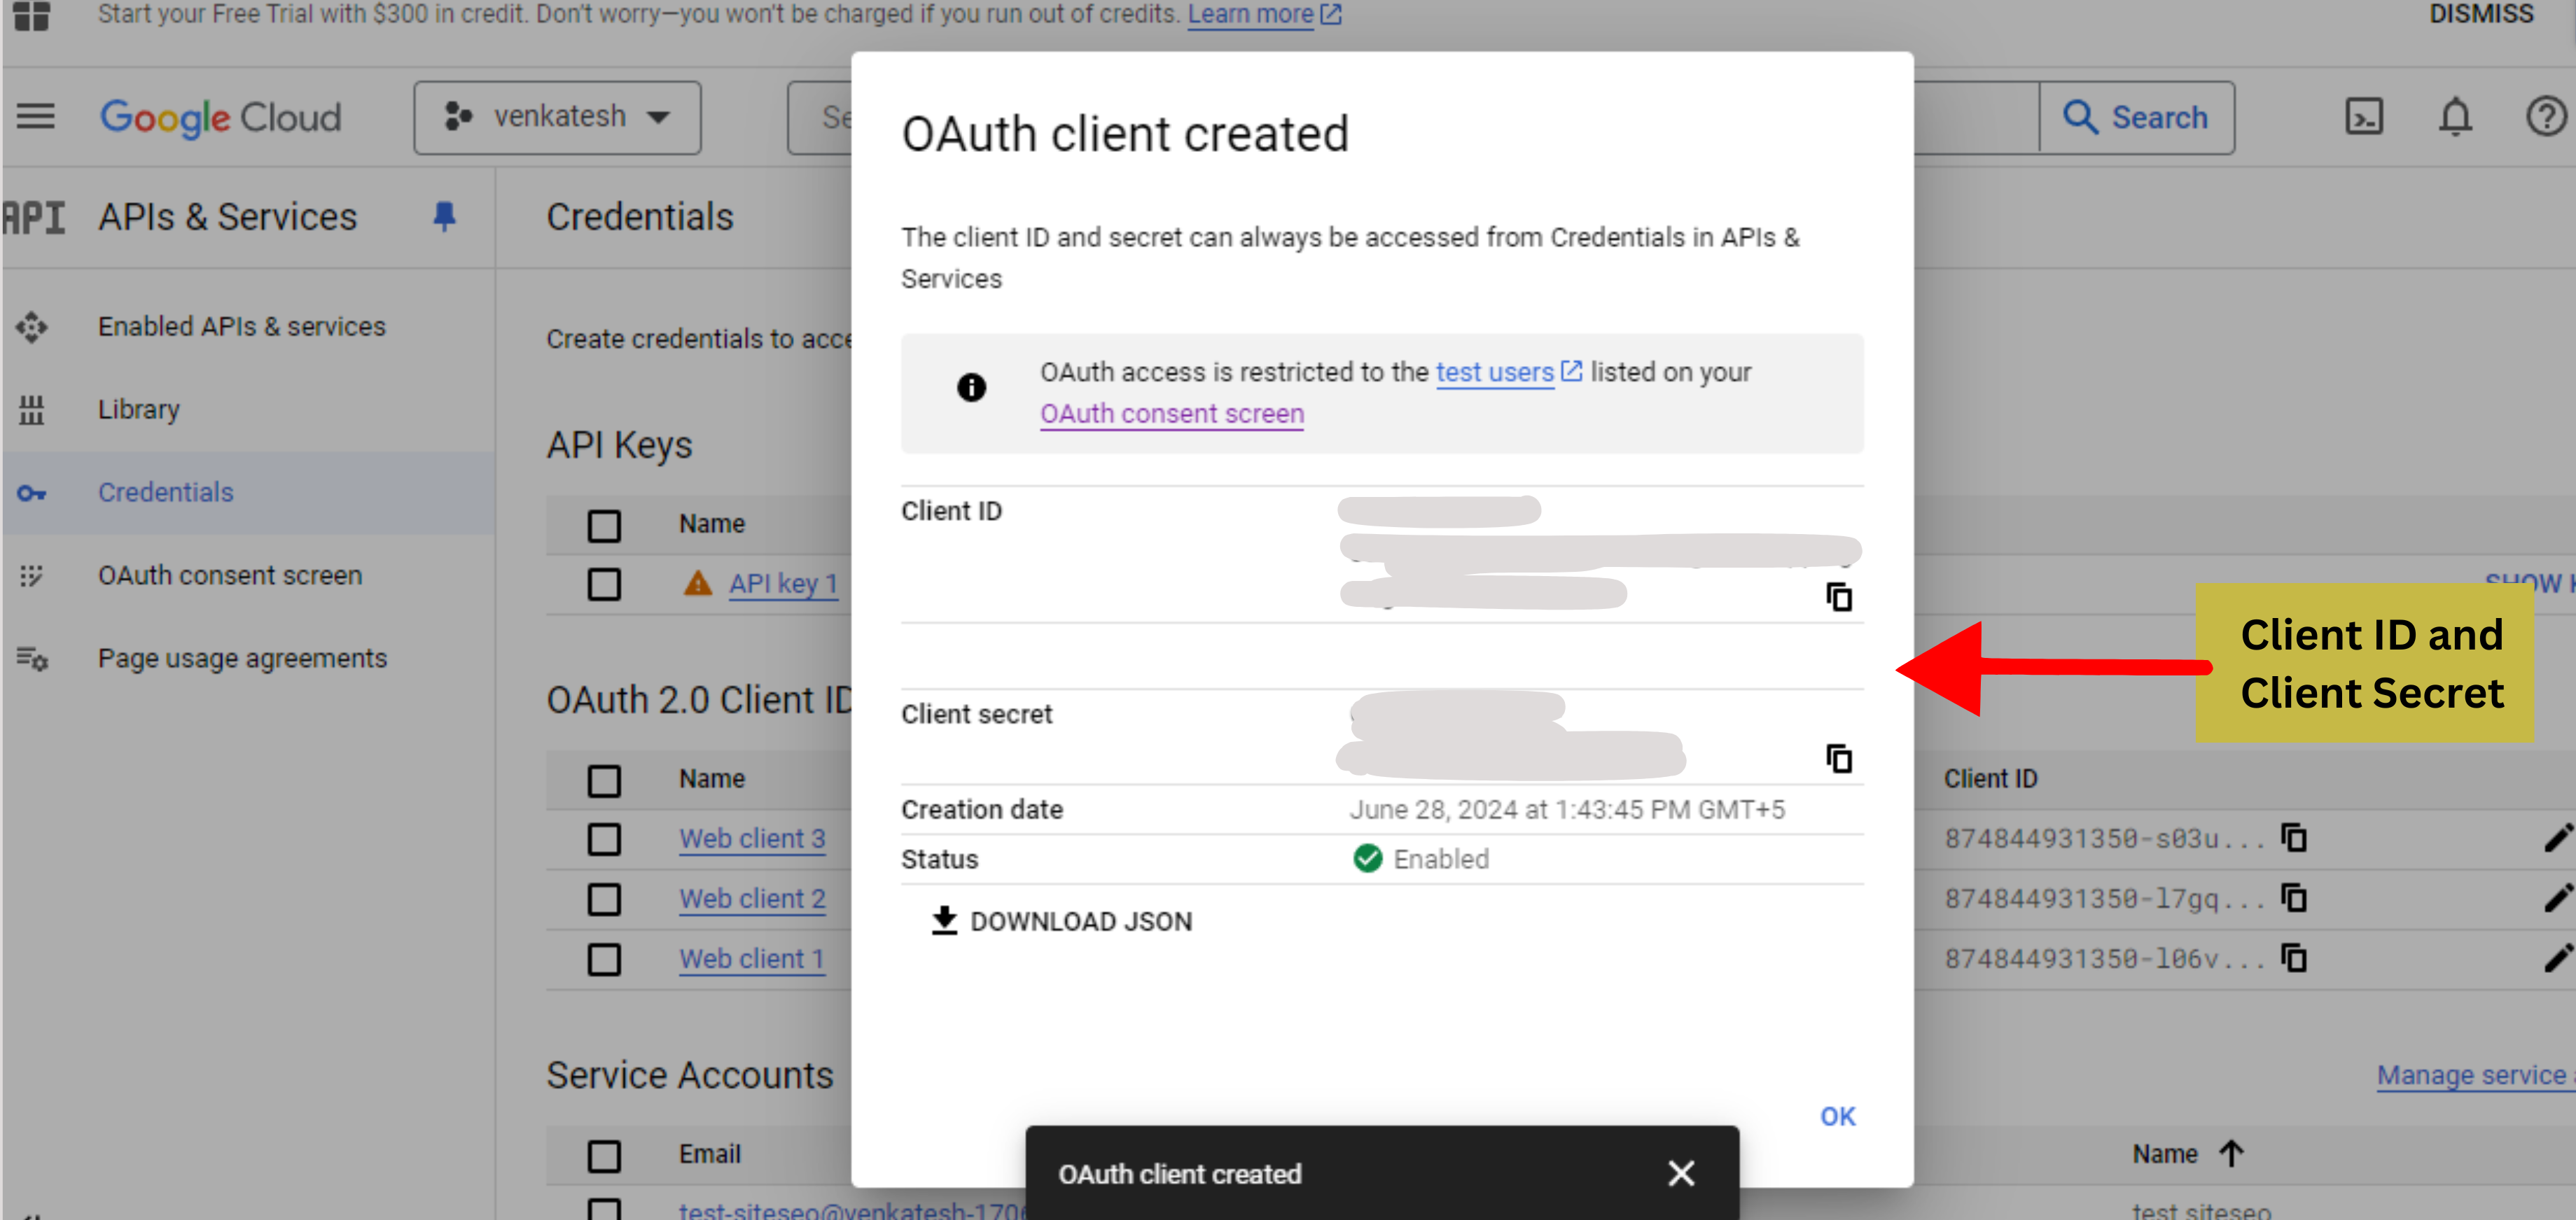The height and width of the screenshot is (1220, 2576).
Task: Check the Web client 2 checkbox
Action: point(604,898)
